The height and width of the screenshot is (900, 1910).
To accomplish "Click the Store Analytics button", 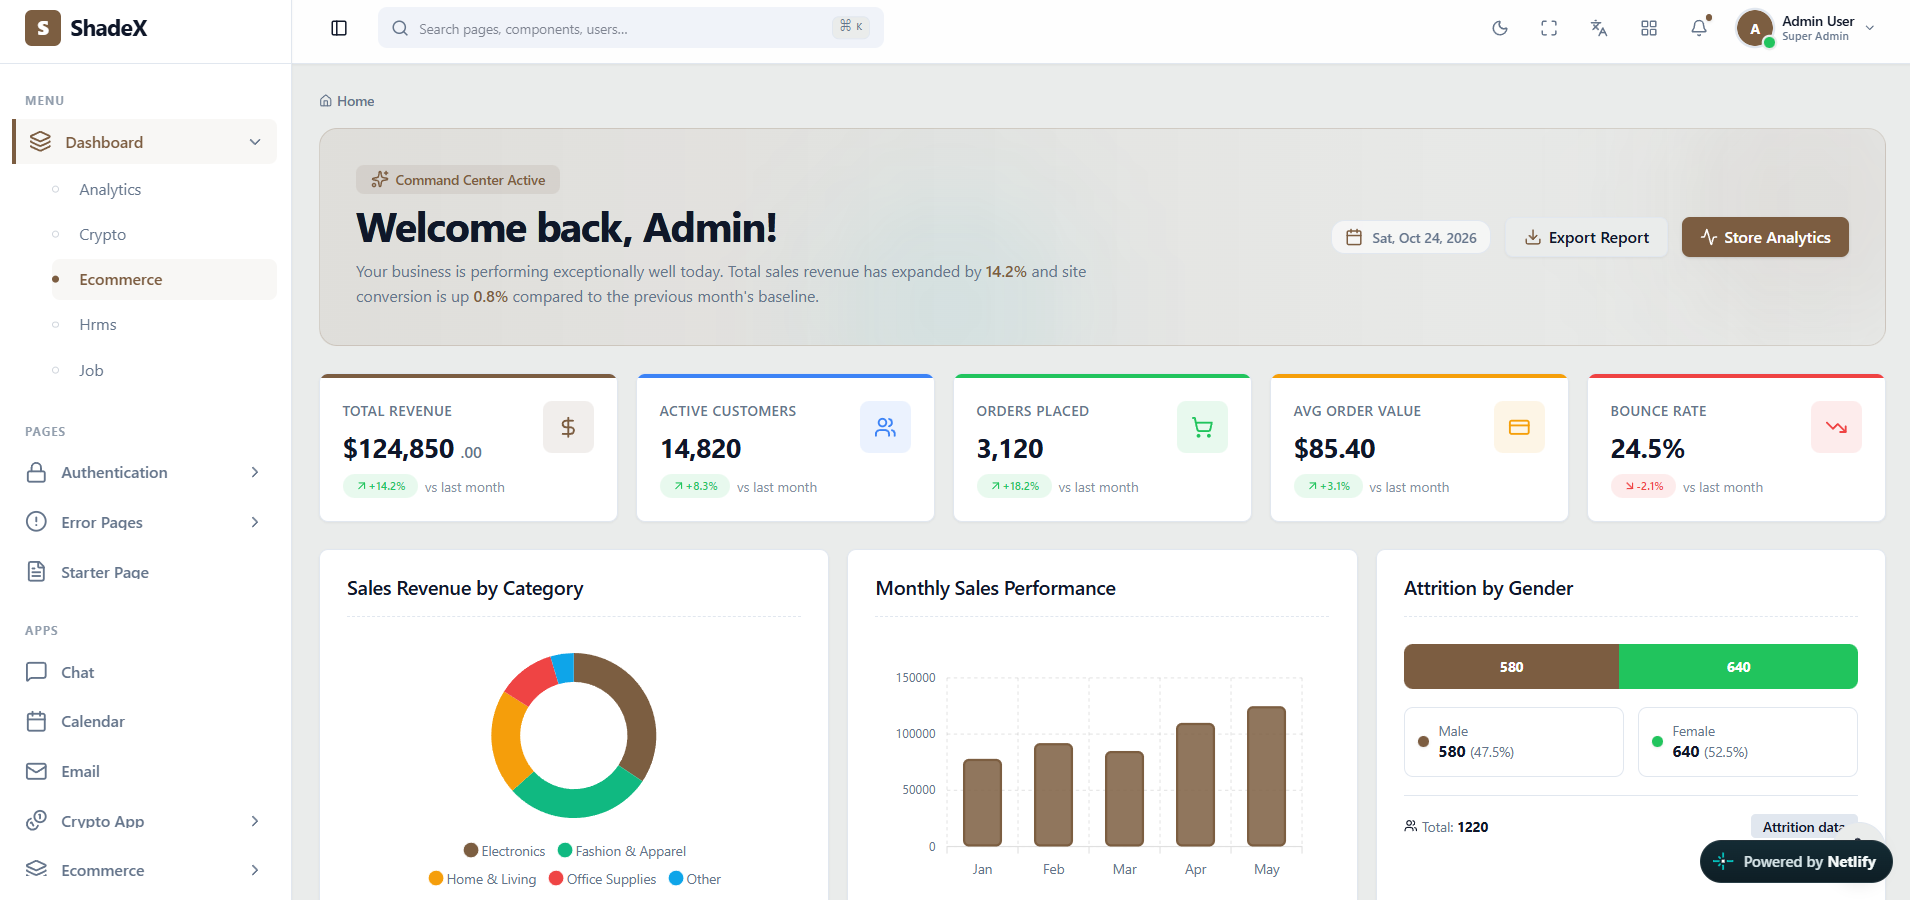I will click(x=1765, y=237).
